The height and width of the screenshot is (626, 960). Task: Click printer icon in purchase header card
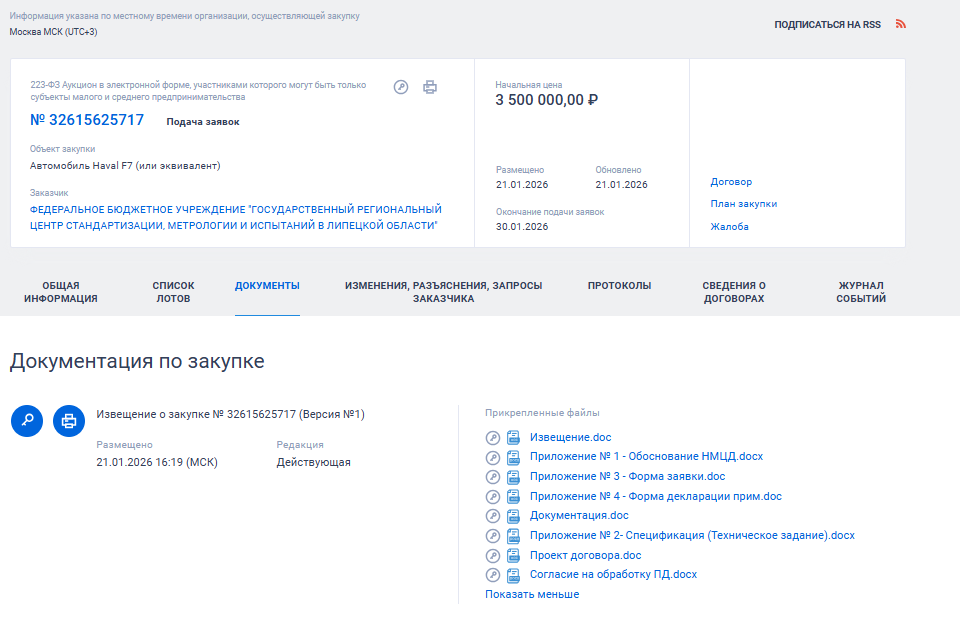[430, 87]
